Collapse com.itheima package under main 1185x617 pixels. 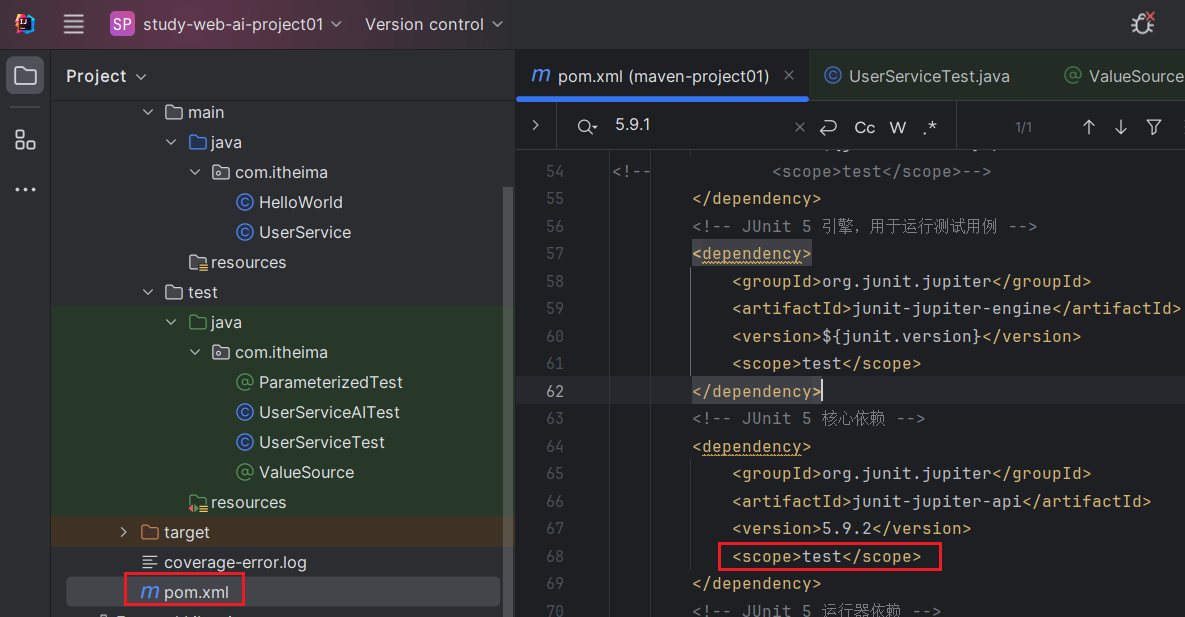[195, 172]
